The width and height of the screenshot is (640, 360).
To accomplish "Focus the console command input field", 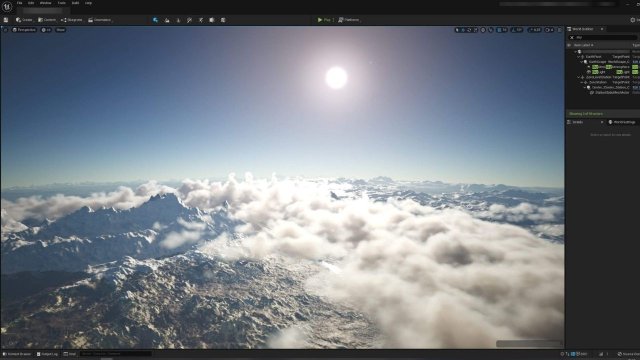I will 116,354.
